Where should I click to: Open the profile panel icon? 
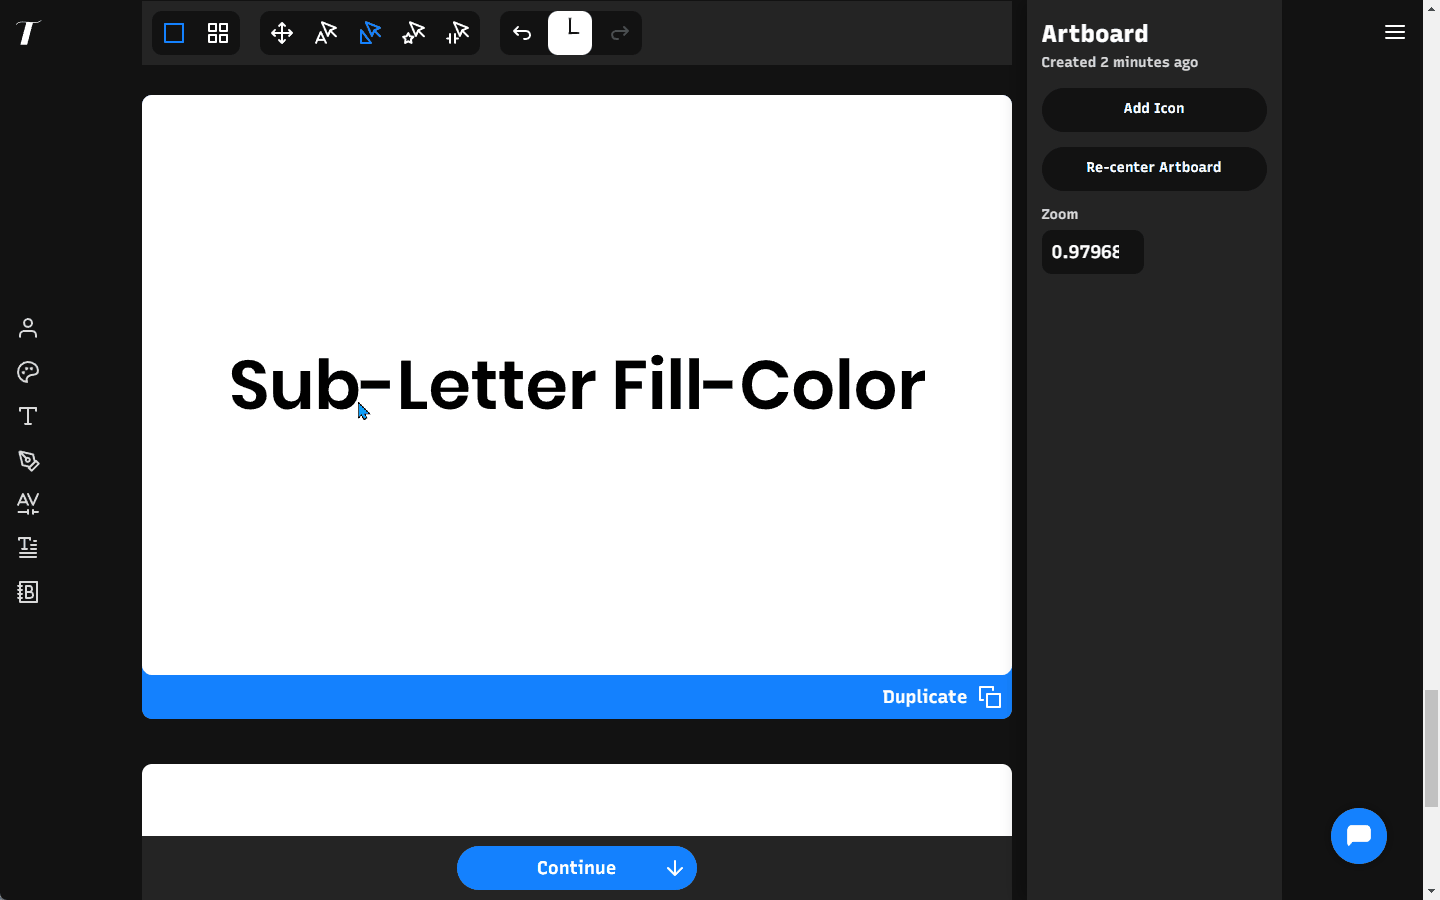click(27, 328)
